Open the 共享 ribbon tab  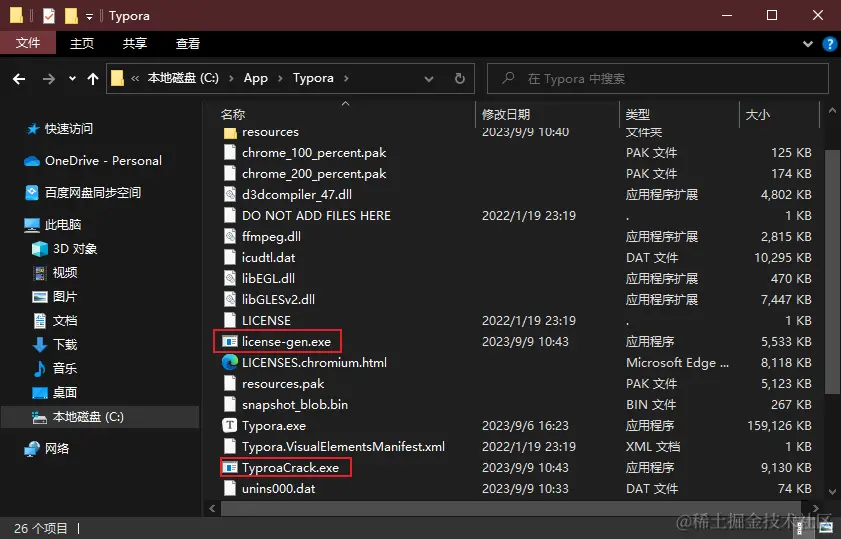[135, 43]
